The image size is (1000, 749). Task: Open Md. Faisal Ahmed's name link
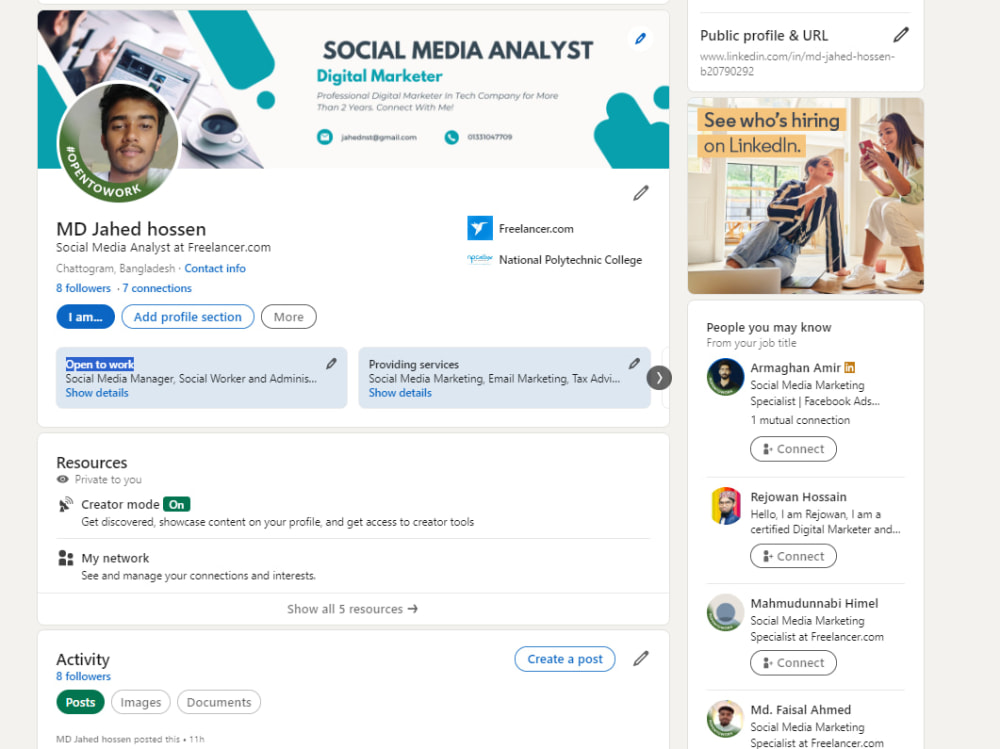[x=800, y=710]
